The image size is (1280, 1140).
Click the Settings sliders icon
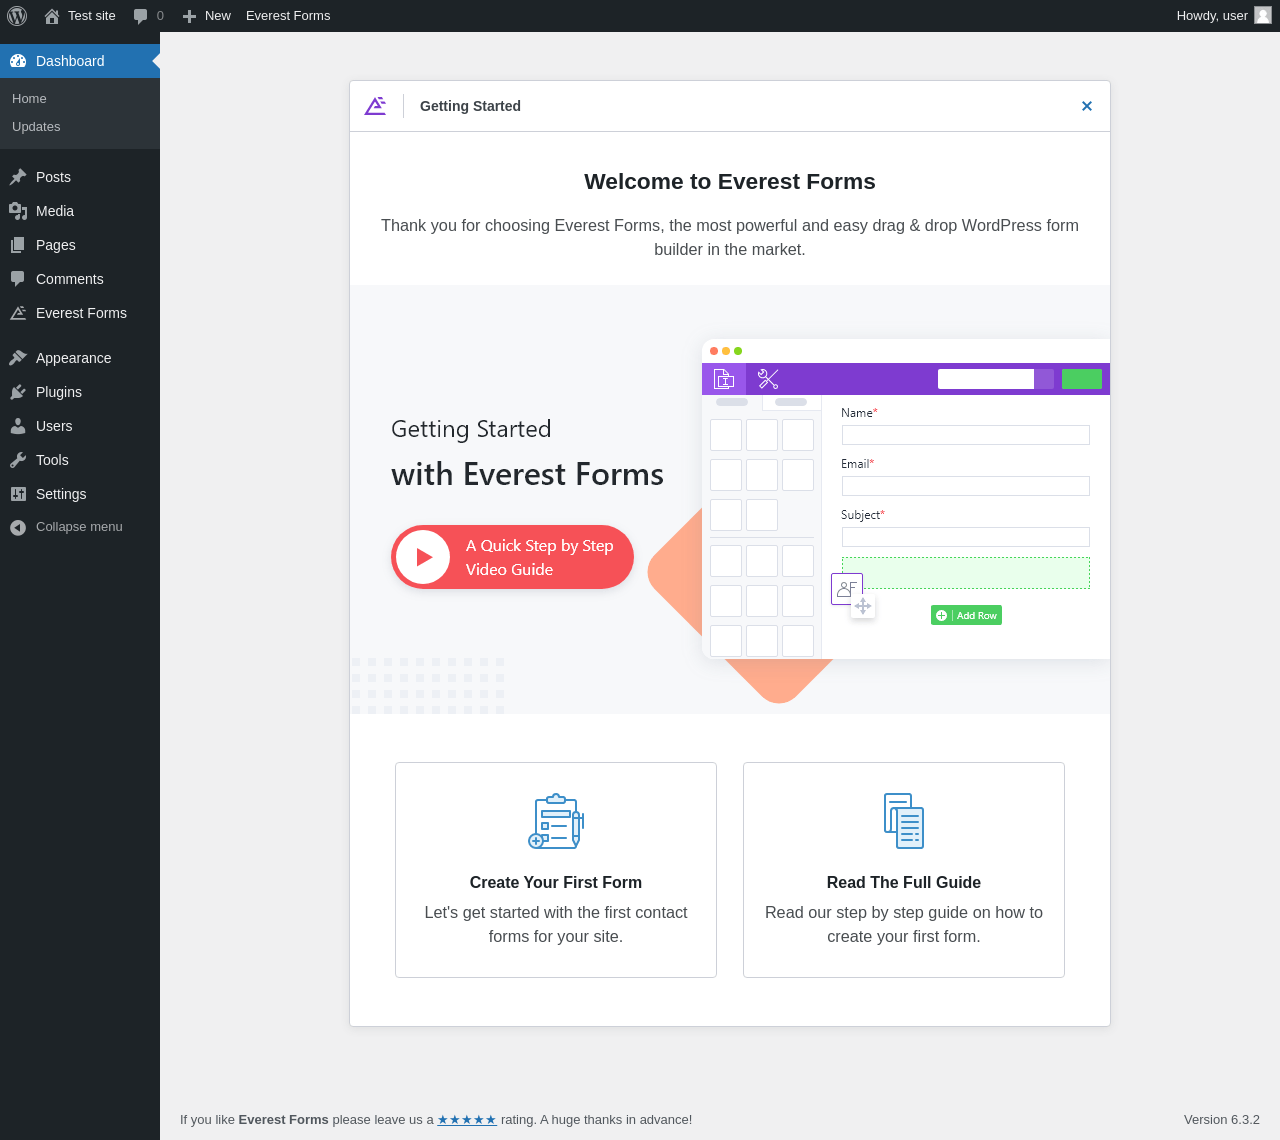(18, 494)
